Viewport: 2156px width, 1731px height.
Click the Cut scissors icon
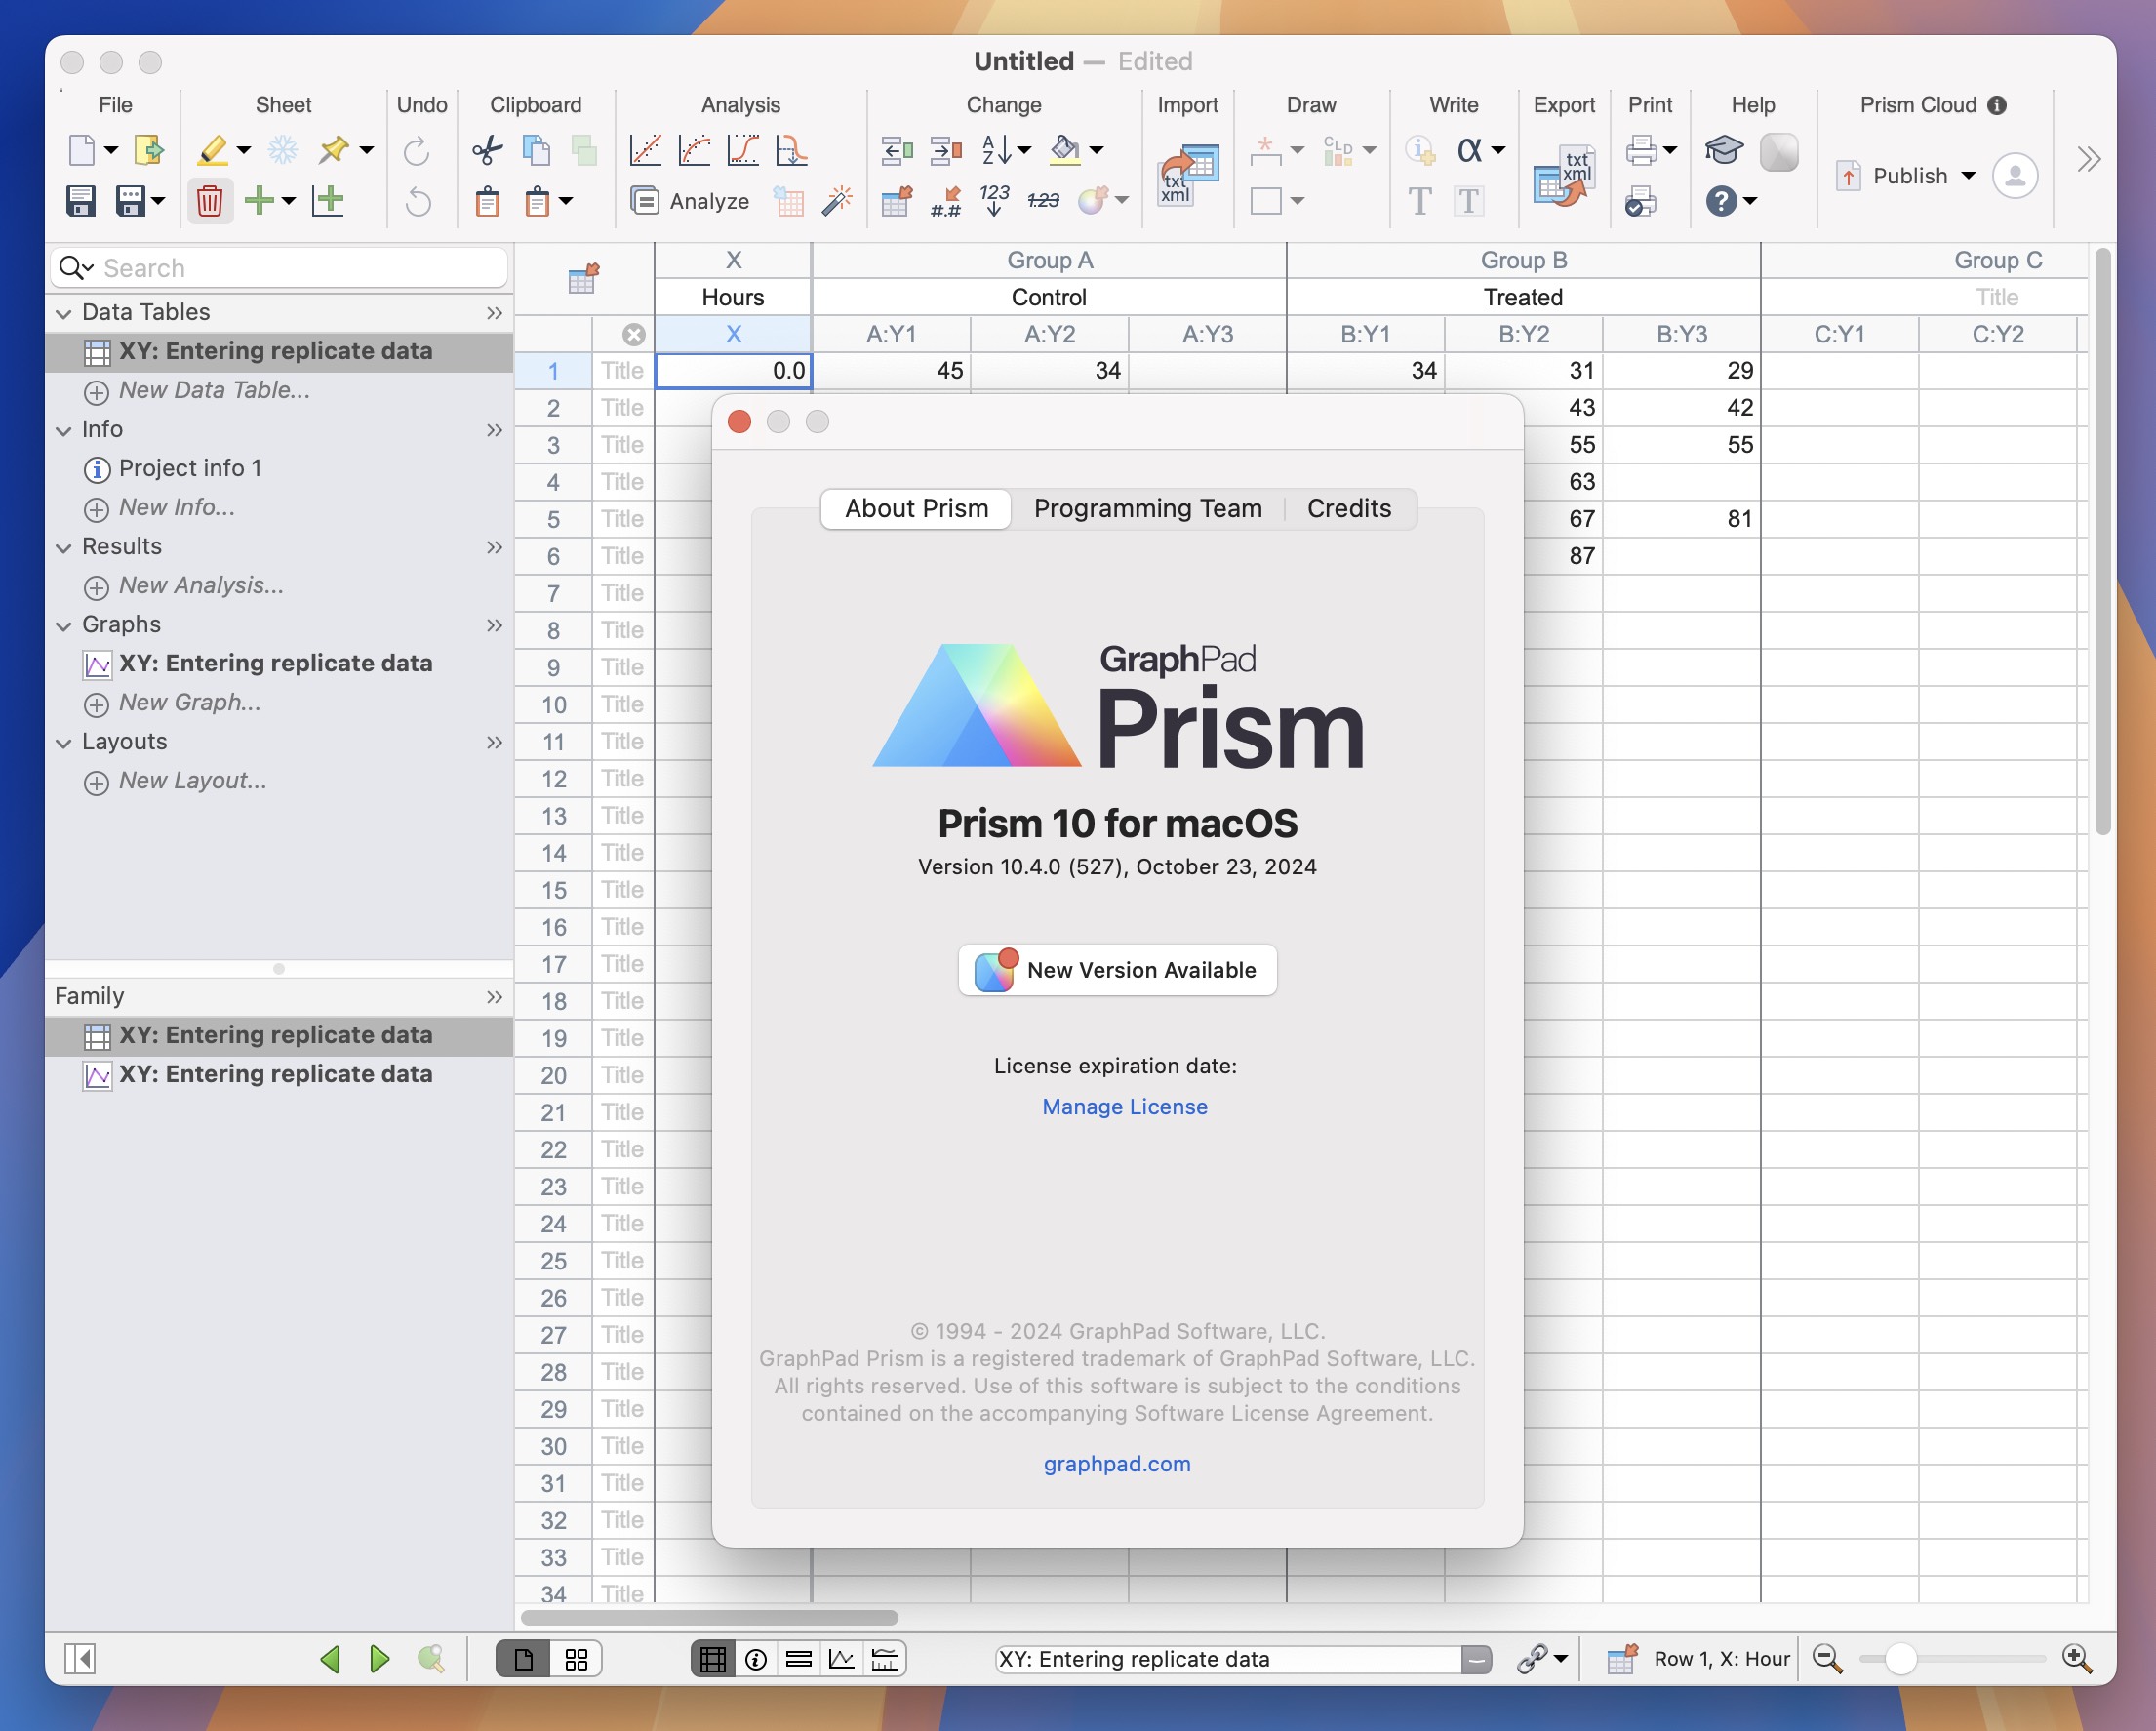[487, 150]
